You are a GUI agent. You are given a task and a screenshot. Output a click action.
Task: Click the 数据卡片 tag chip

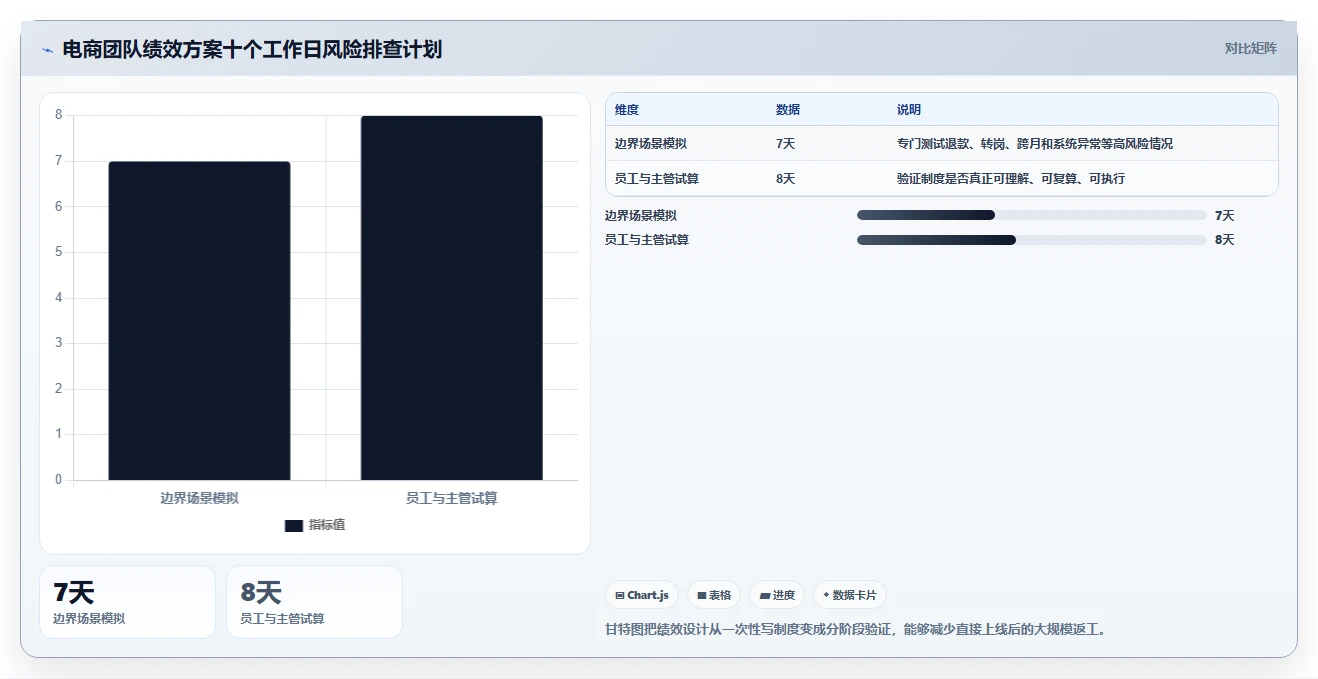pos(850,595)
